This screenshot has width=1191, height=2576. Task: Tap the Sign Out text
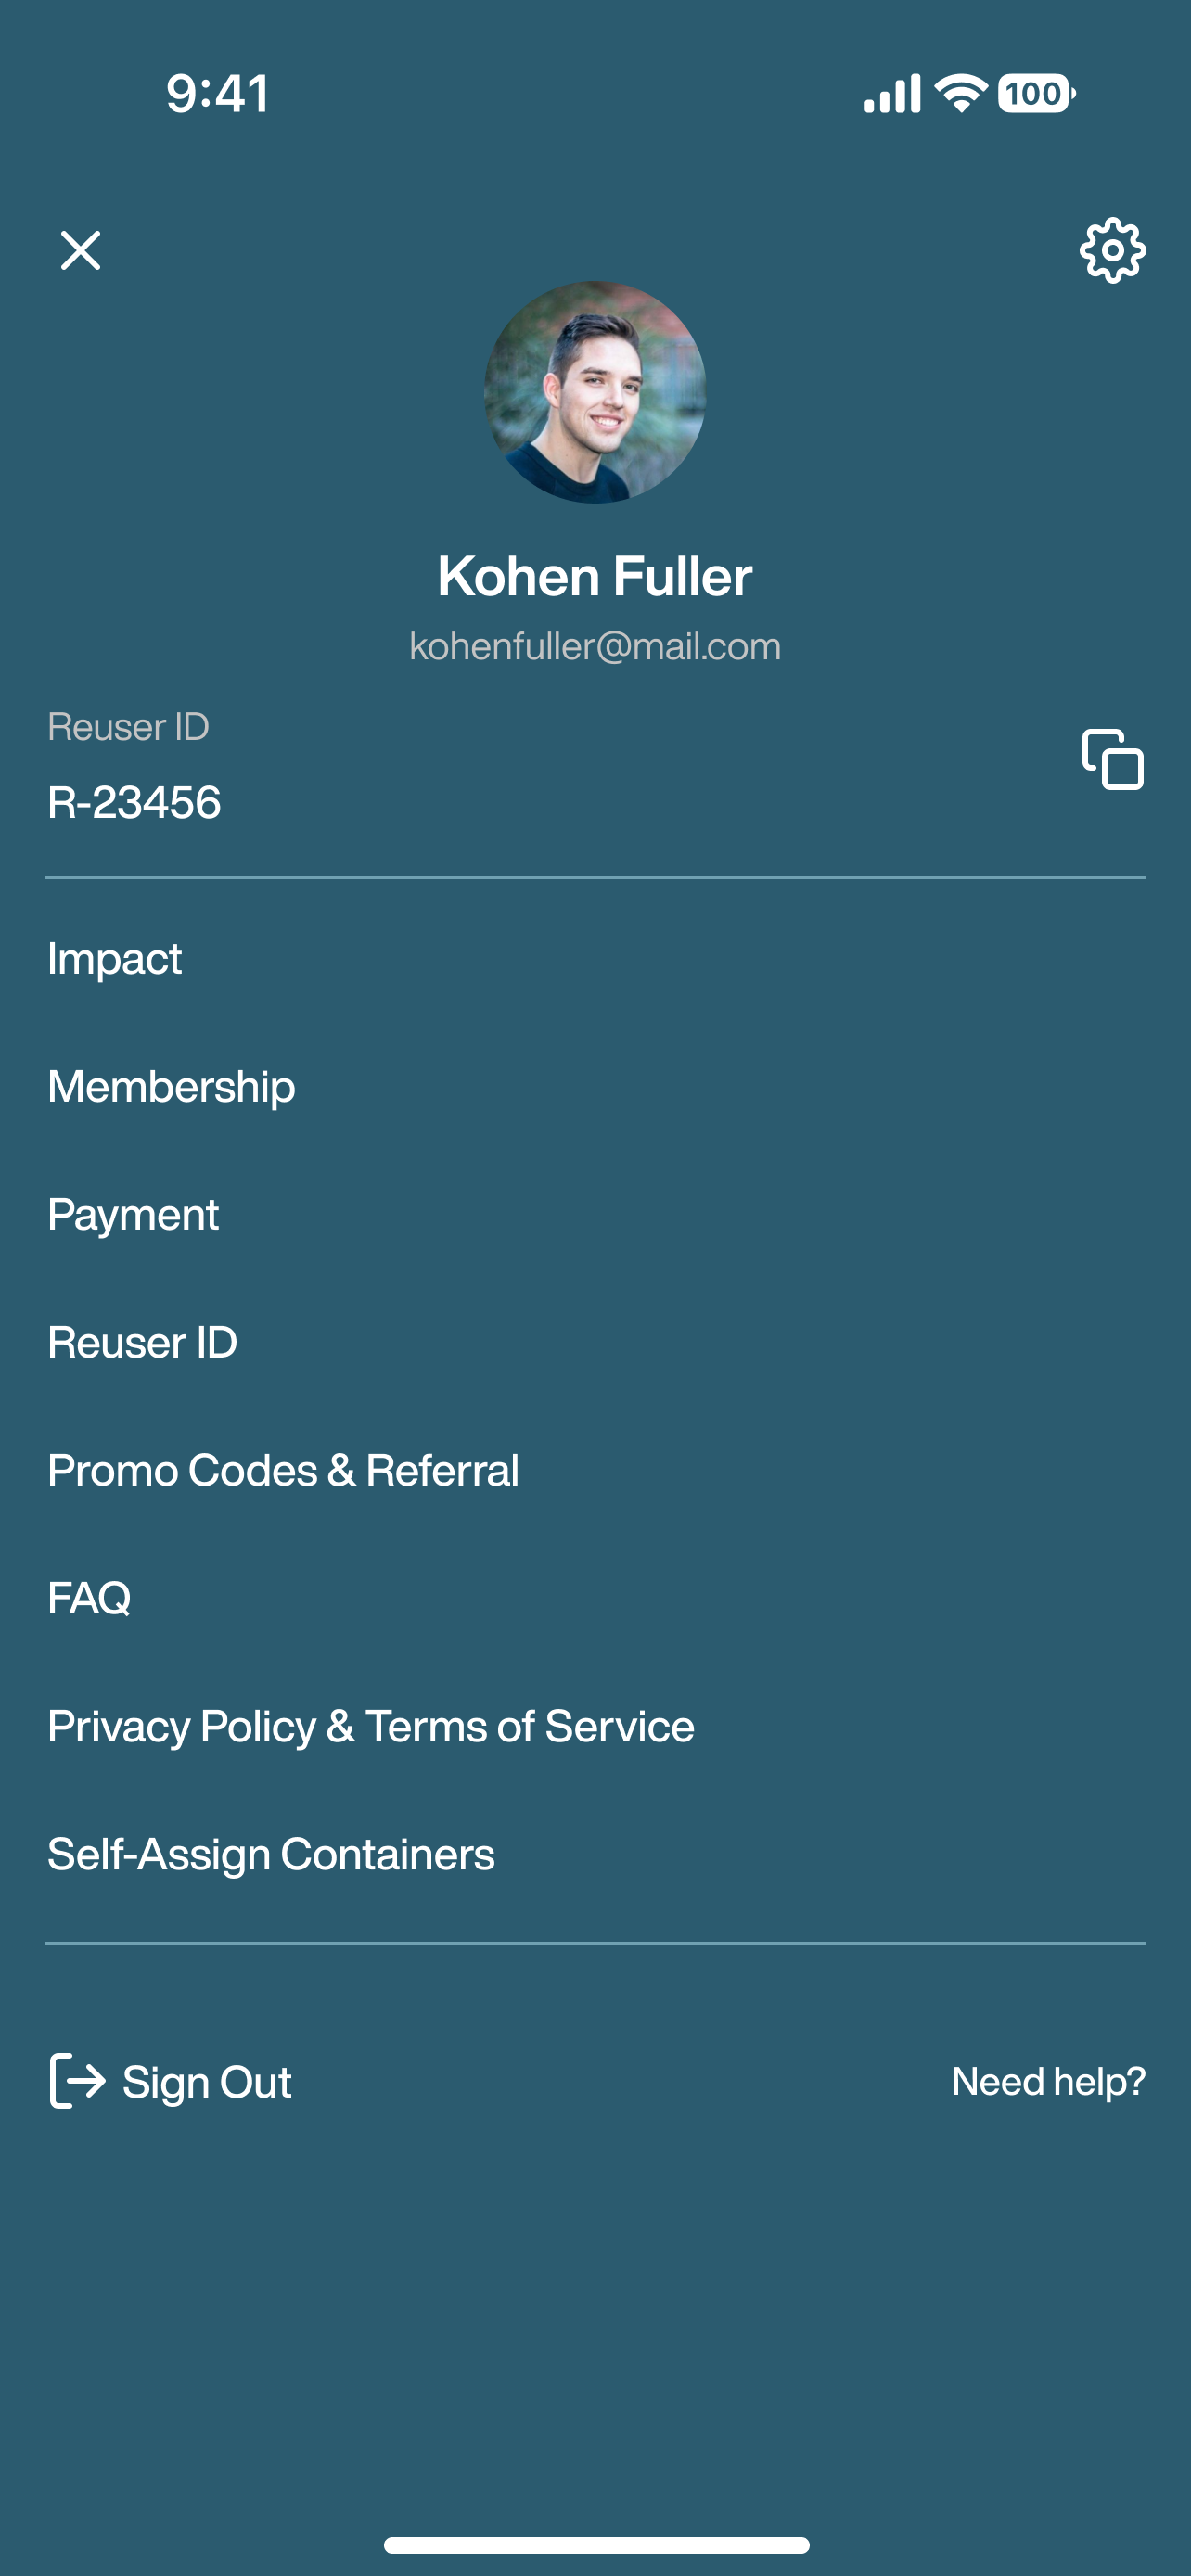(207, 2082)
